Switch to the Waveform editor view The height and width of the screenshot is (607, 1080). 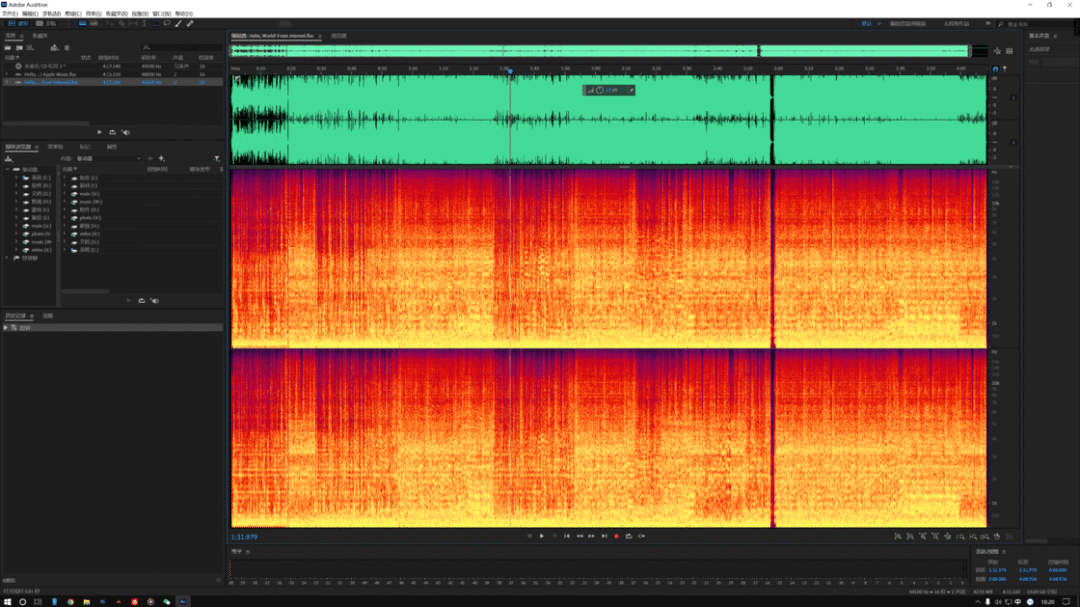coord(18,23)
